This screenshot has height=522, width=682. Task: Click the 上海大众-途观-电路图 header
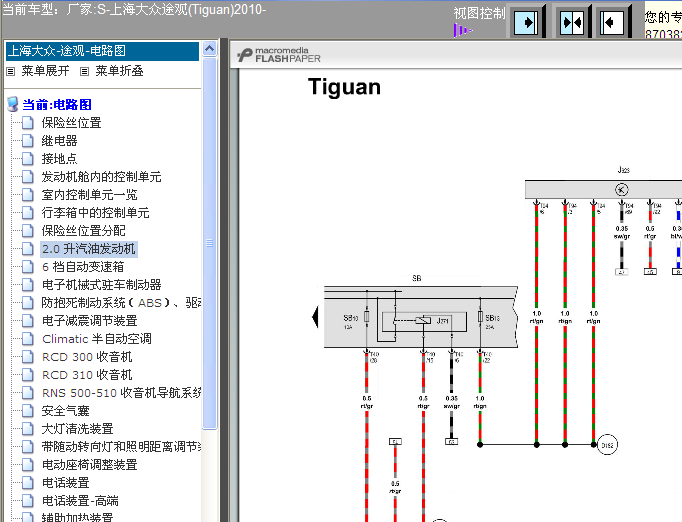tap(103, 51)
